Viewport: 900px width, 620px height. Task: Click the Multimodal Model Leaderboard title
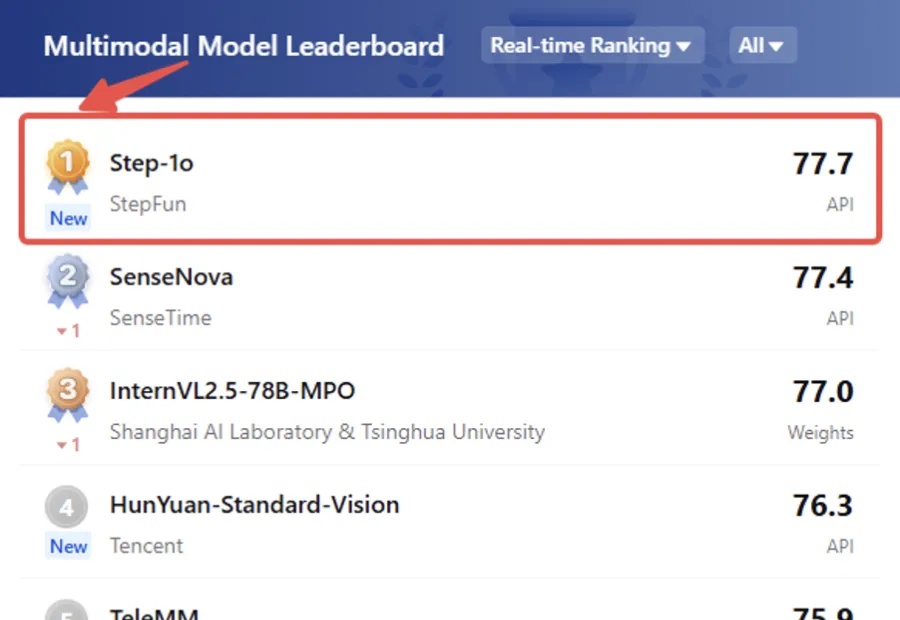pos(244,46)
